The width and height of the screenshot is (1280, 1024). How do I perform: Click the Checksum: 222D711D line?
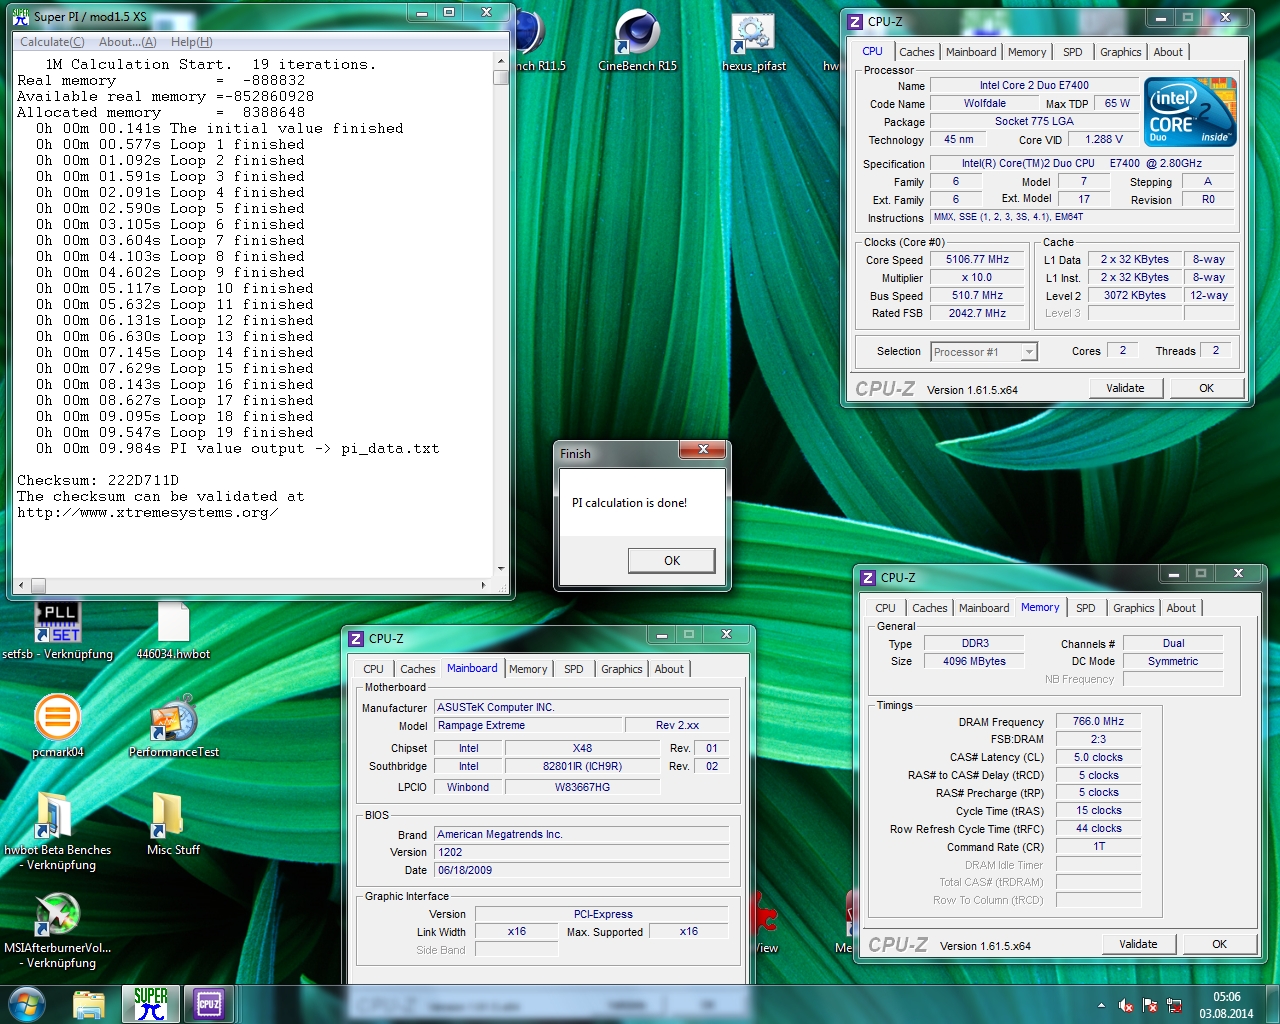(x=97, y=480)
